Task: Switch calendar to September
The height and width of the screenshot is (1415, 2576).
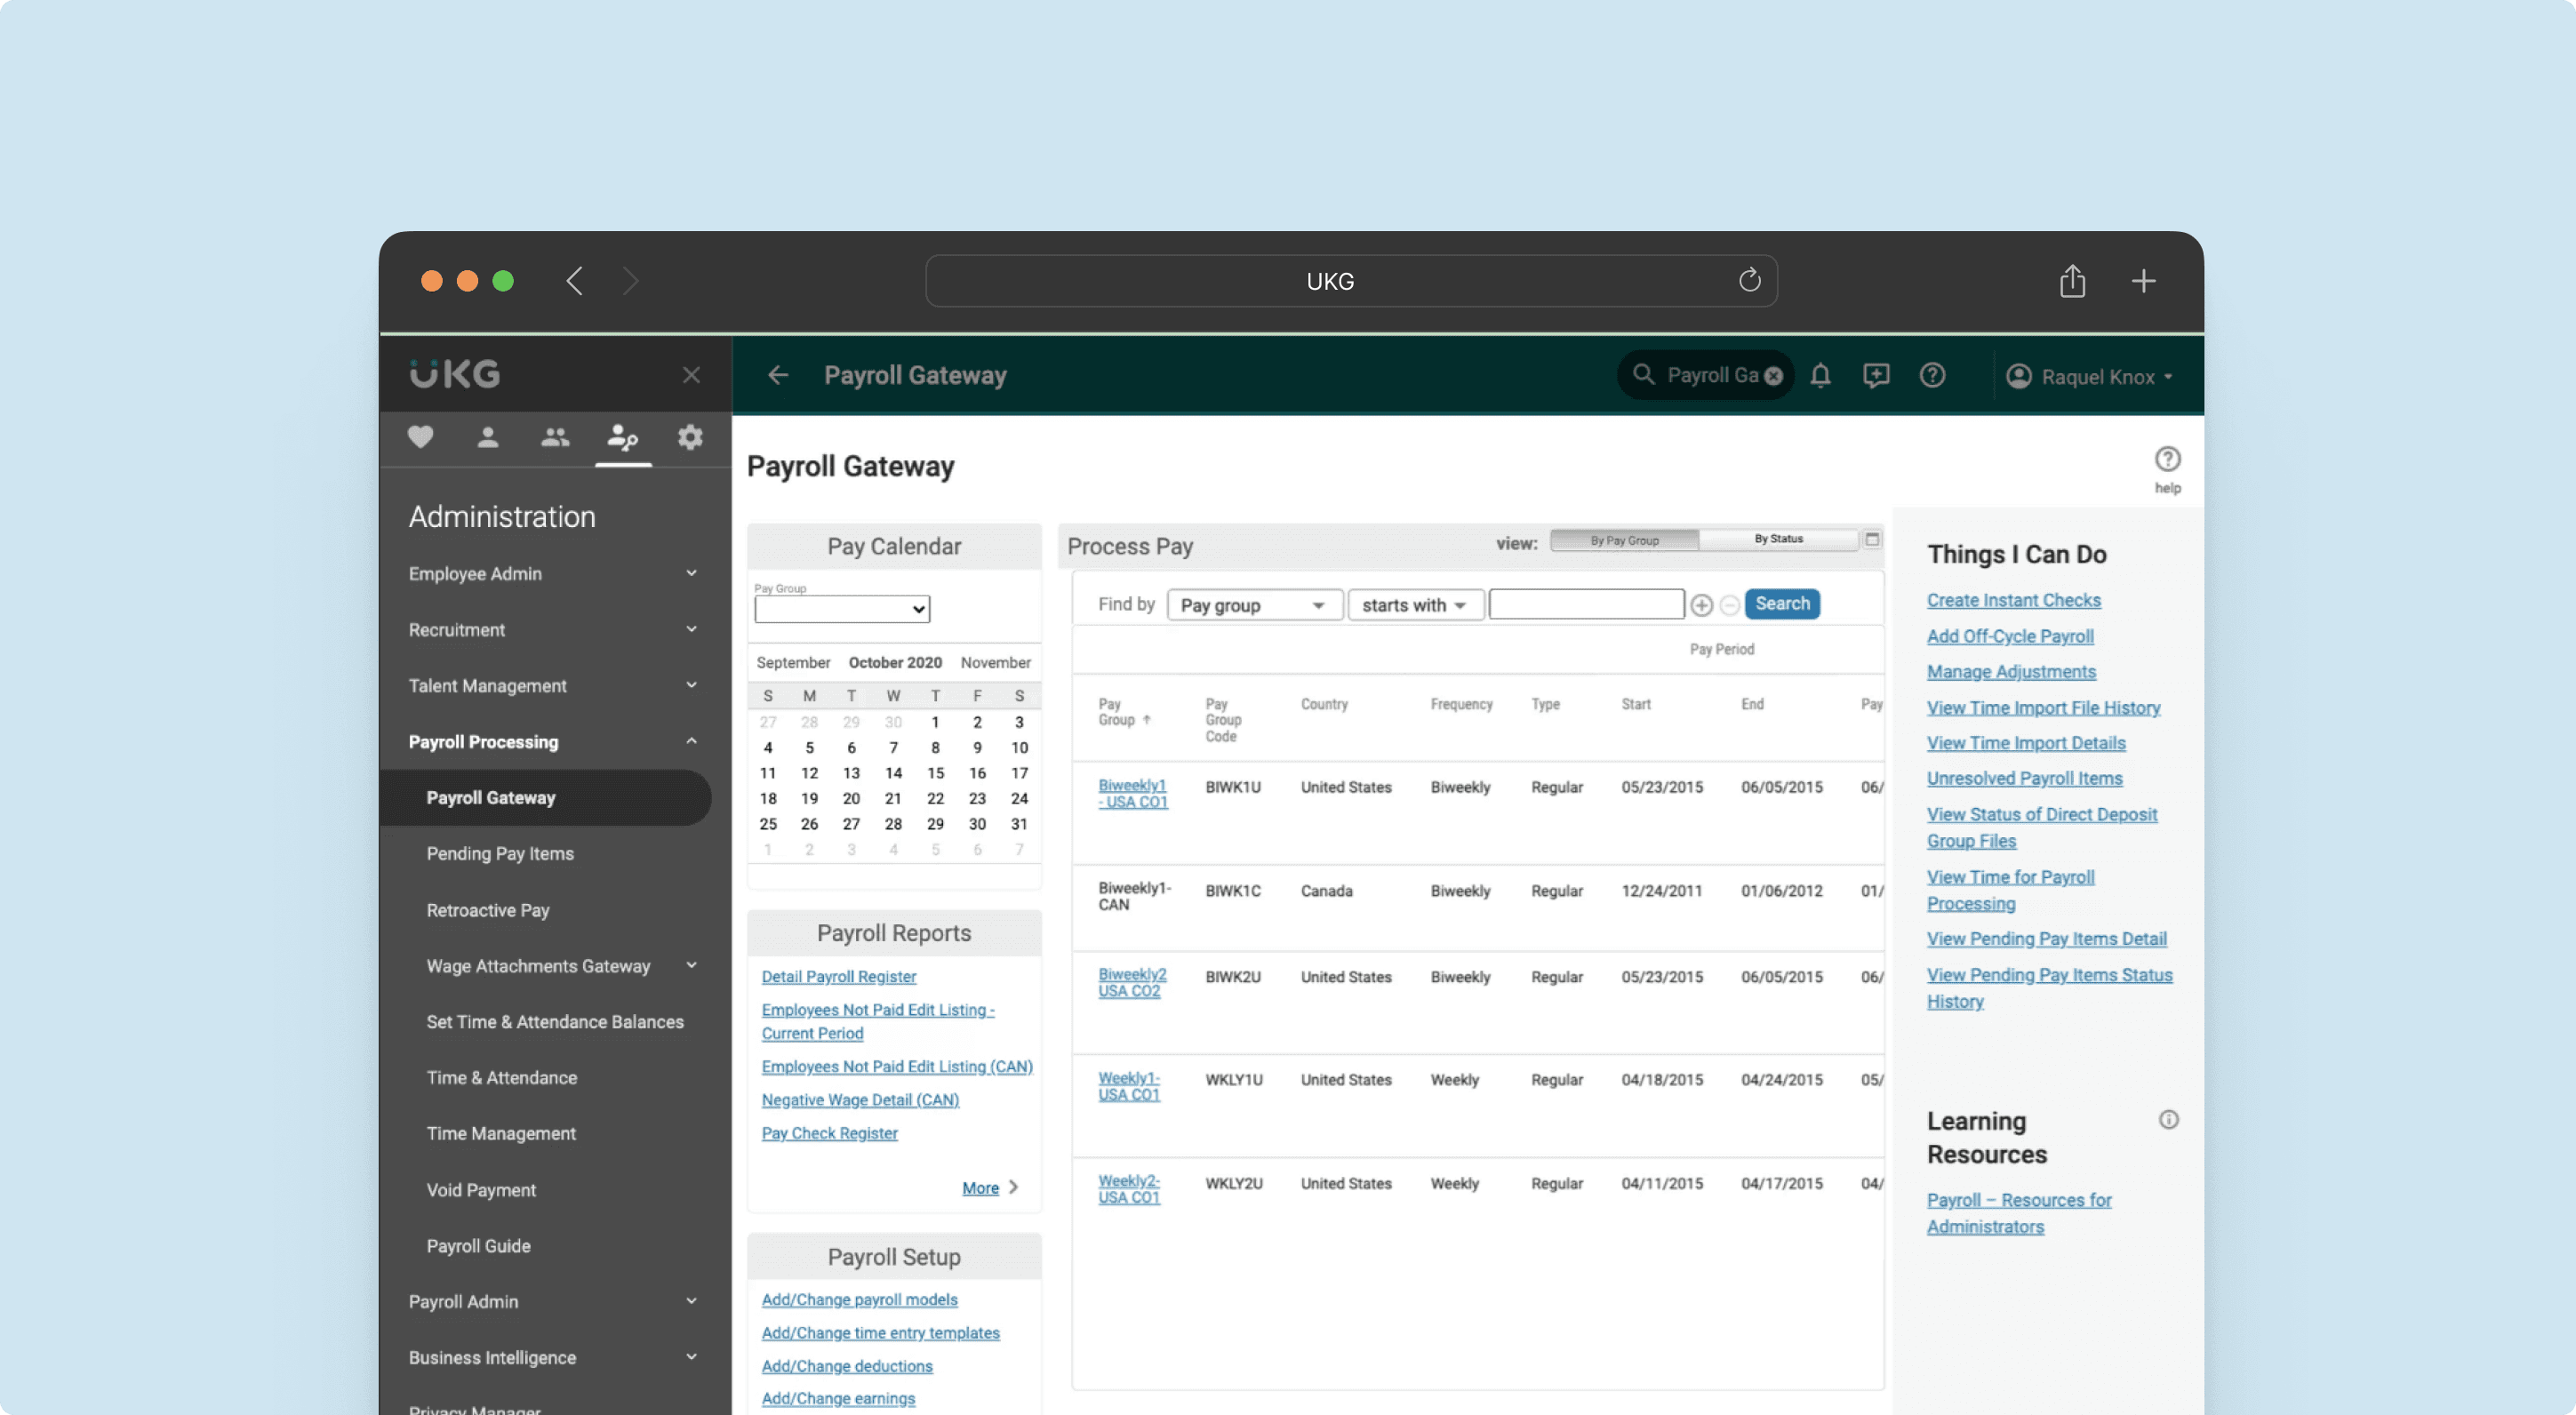Action: [x=793, y=662]
